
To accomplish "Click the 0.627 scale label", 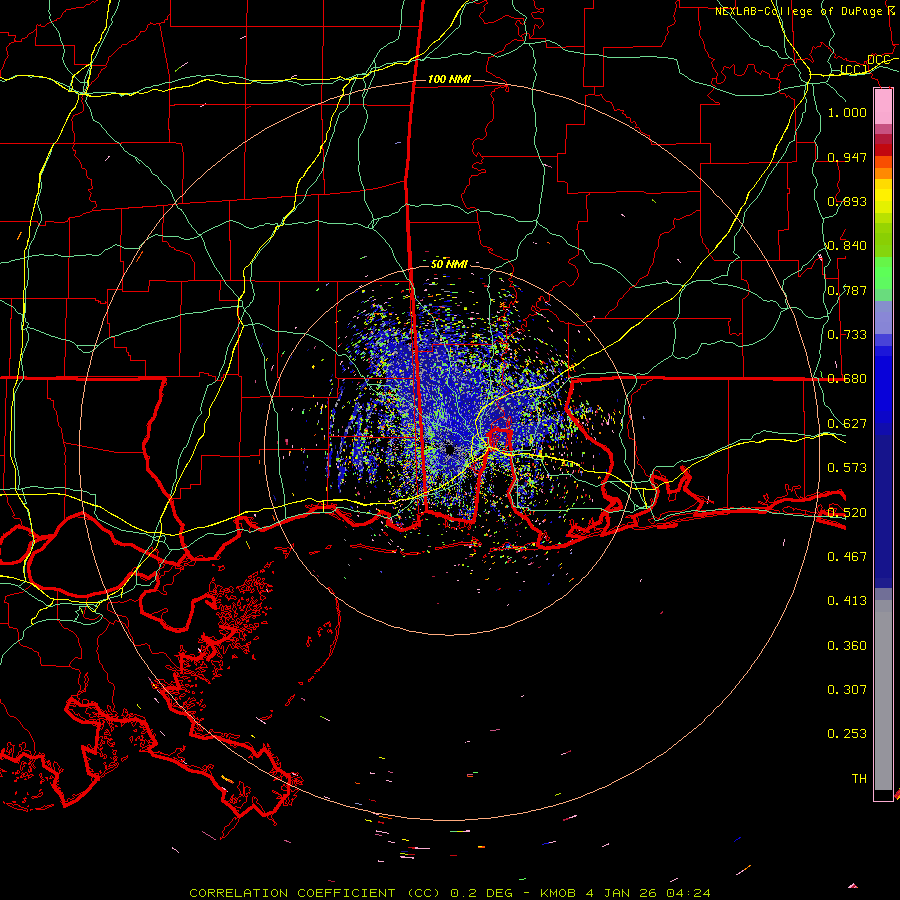I will tap(847, 423).
